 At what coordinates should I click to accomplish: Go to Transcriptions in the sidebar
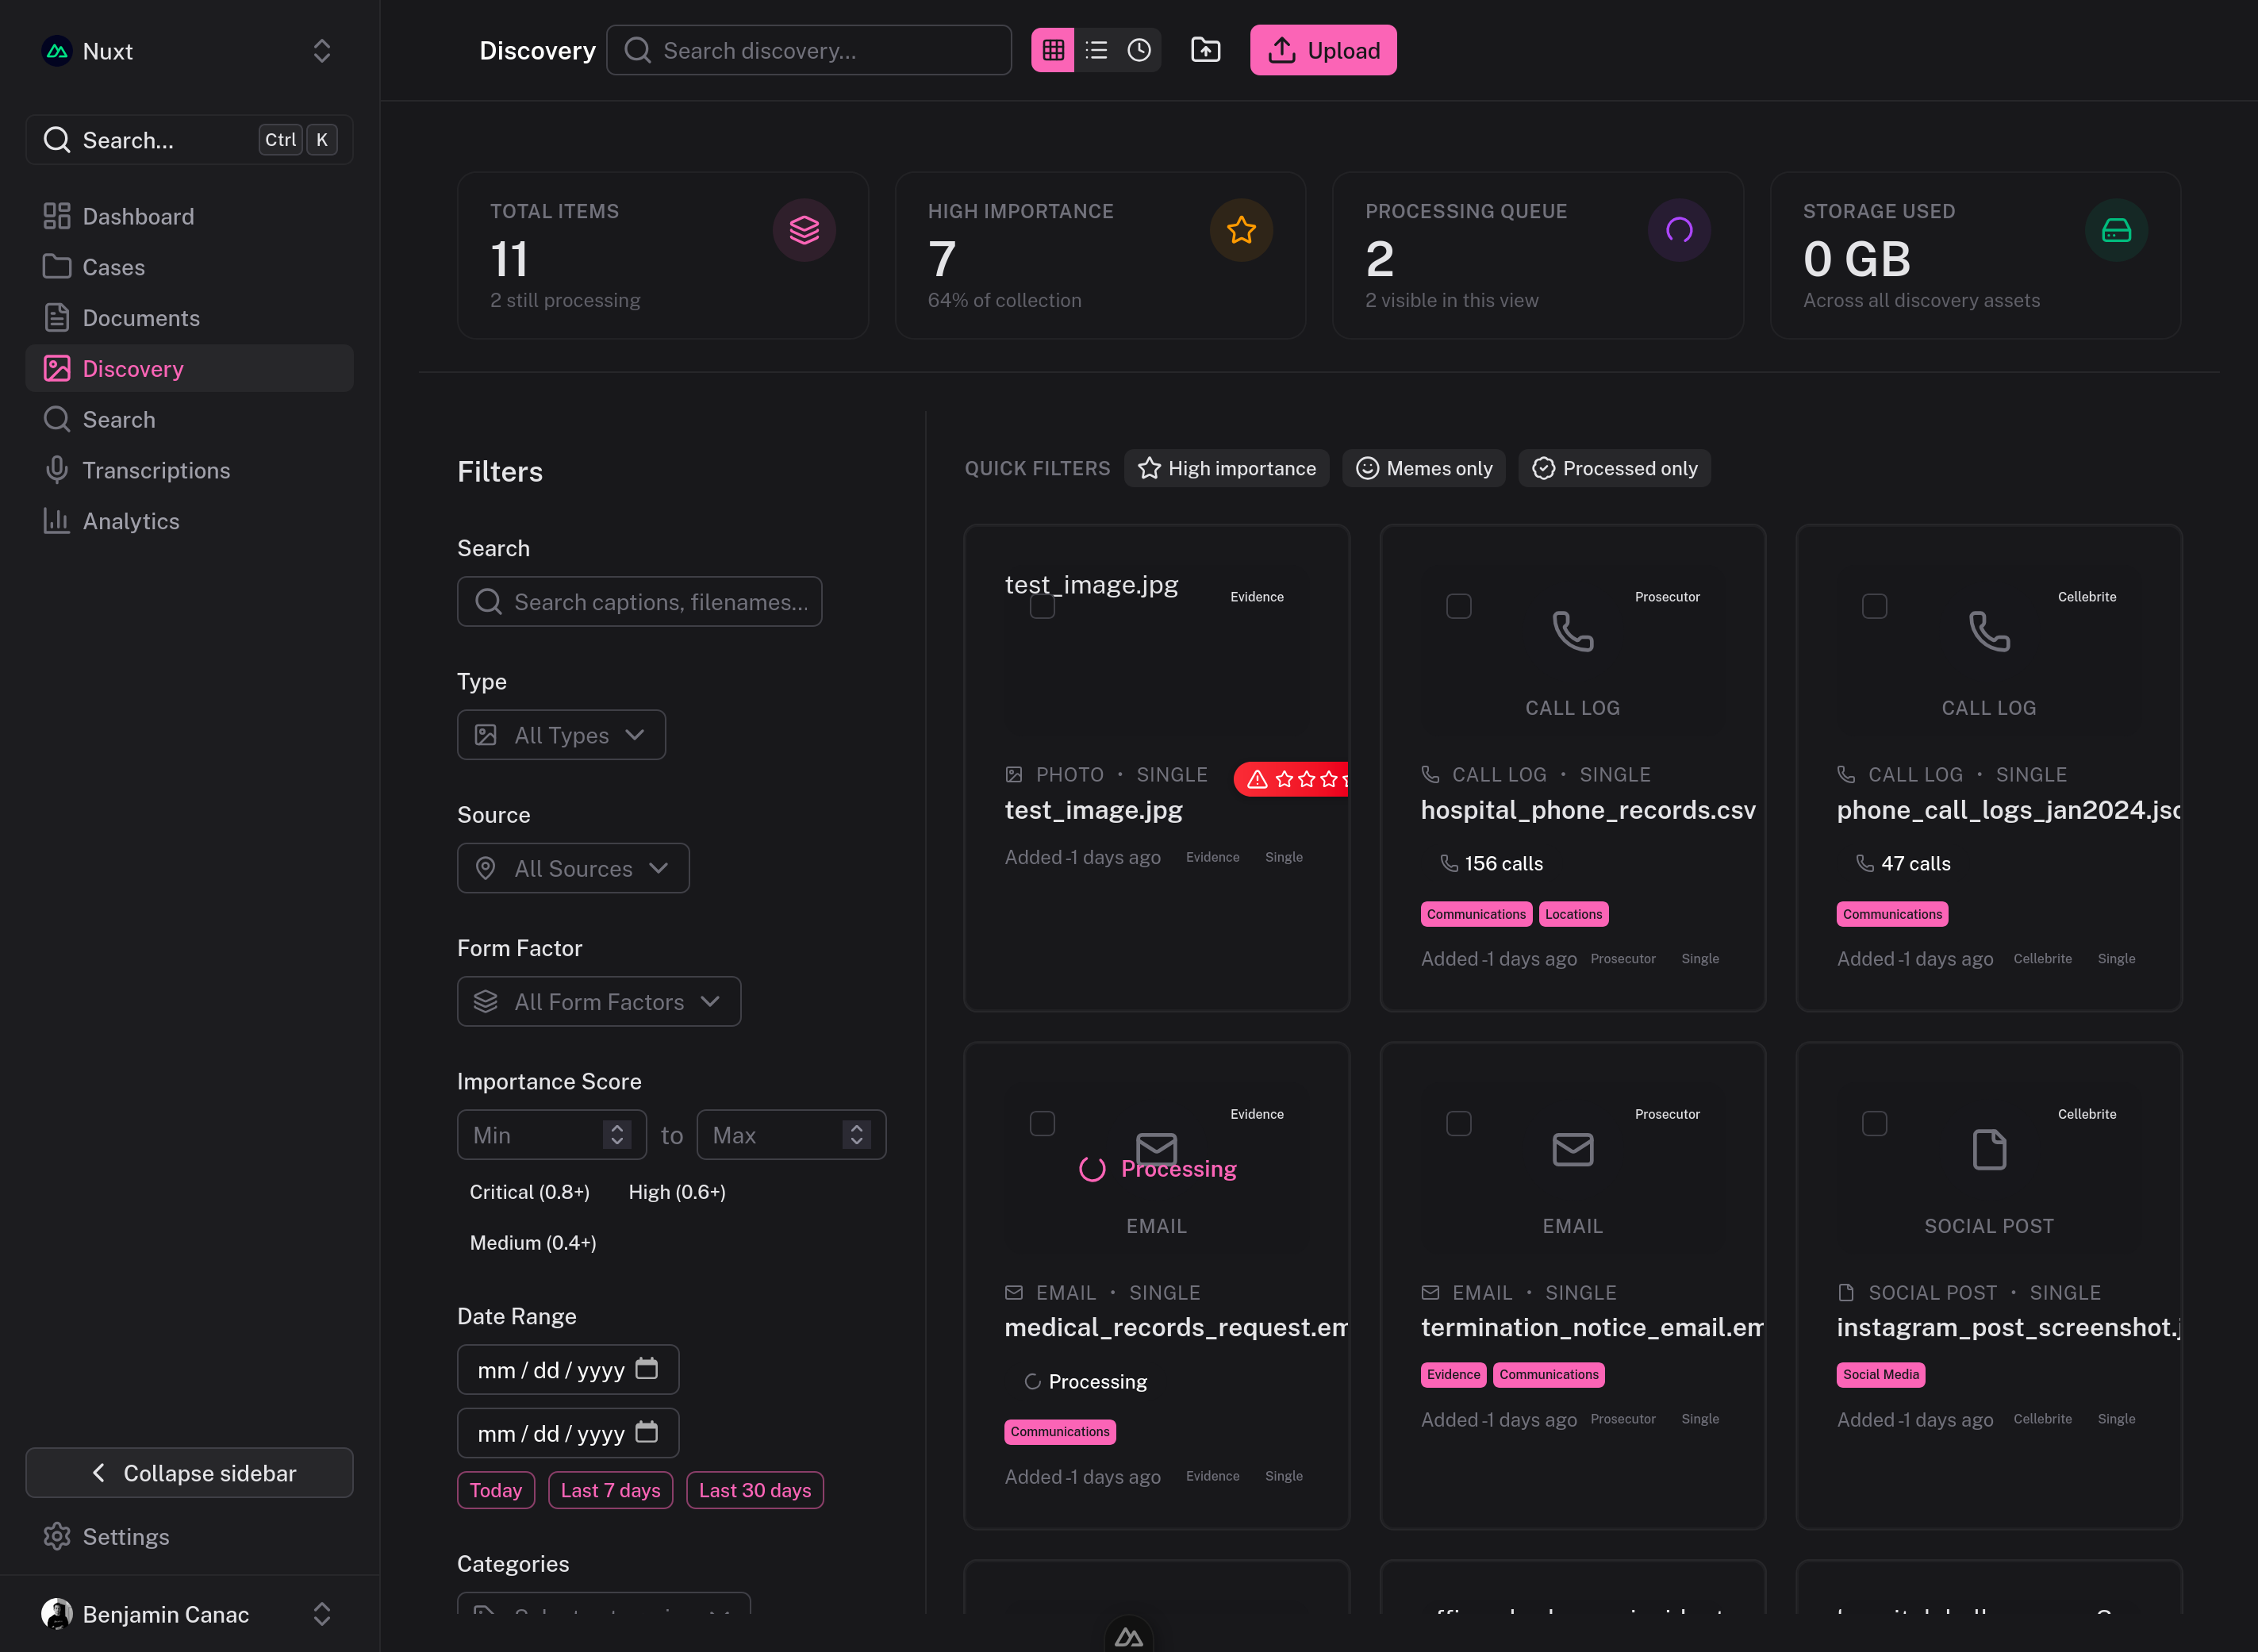tap(156, 470)
